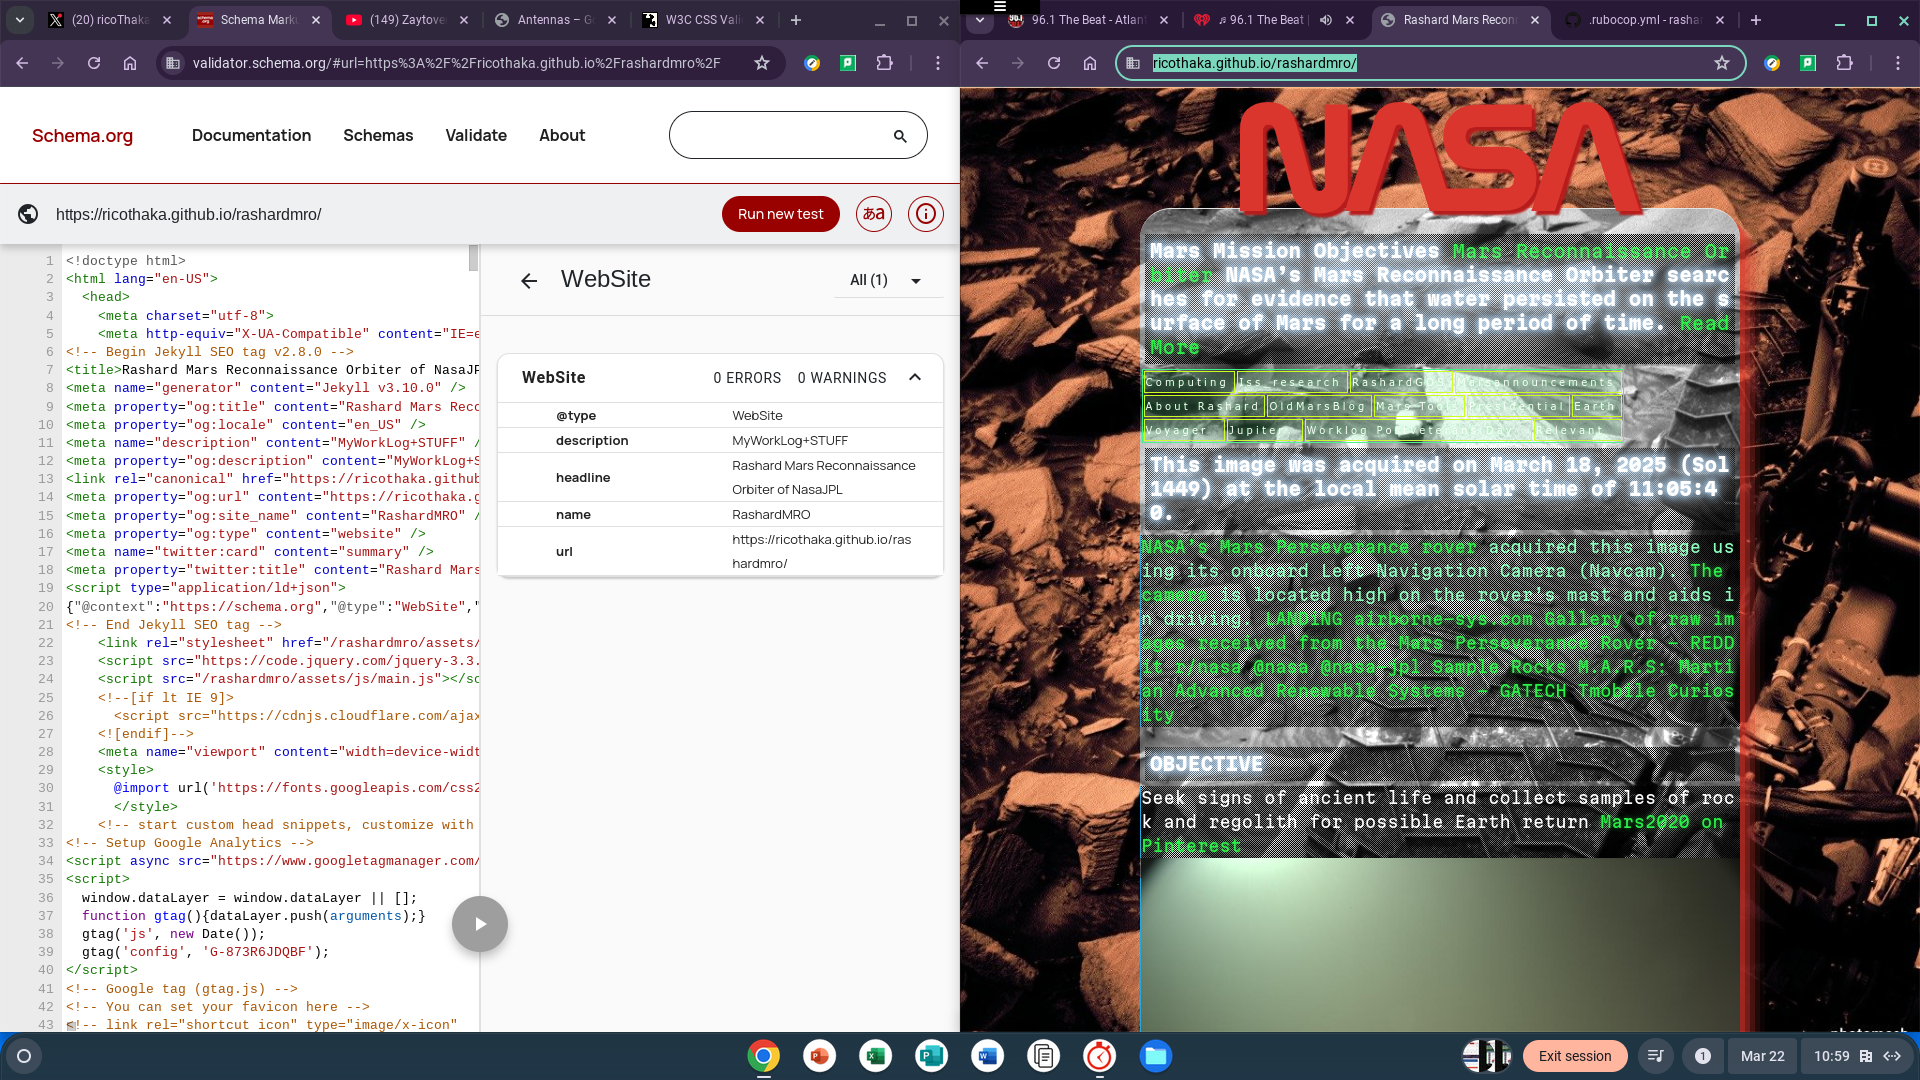This screenshot has width=1920, height=1080.
Task: Click the back arrow next to WebSite heading
Action: 529,281
